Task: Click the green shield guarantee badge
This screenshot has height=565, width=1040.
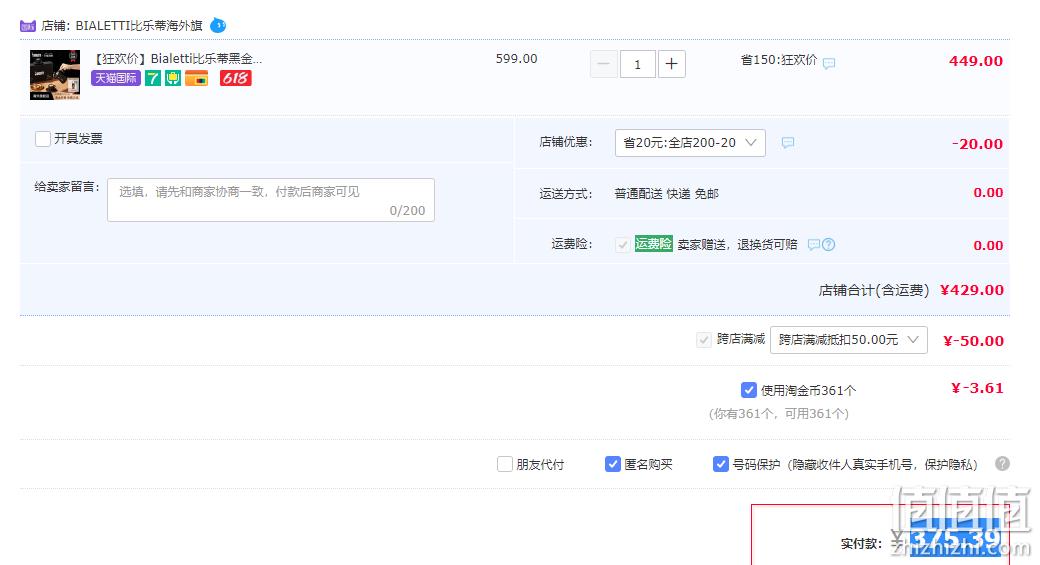Action: pos(173,78)
